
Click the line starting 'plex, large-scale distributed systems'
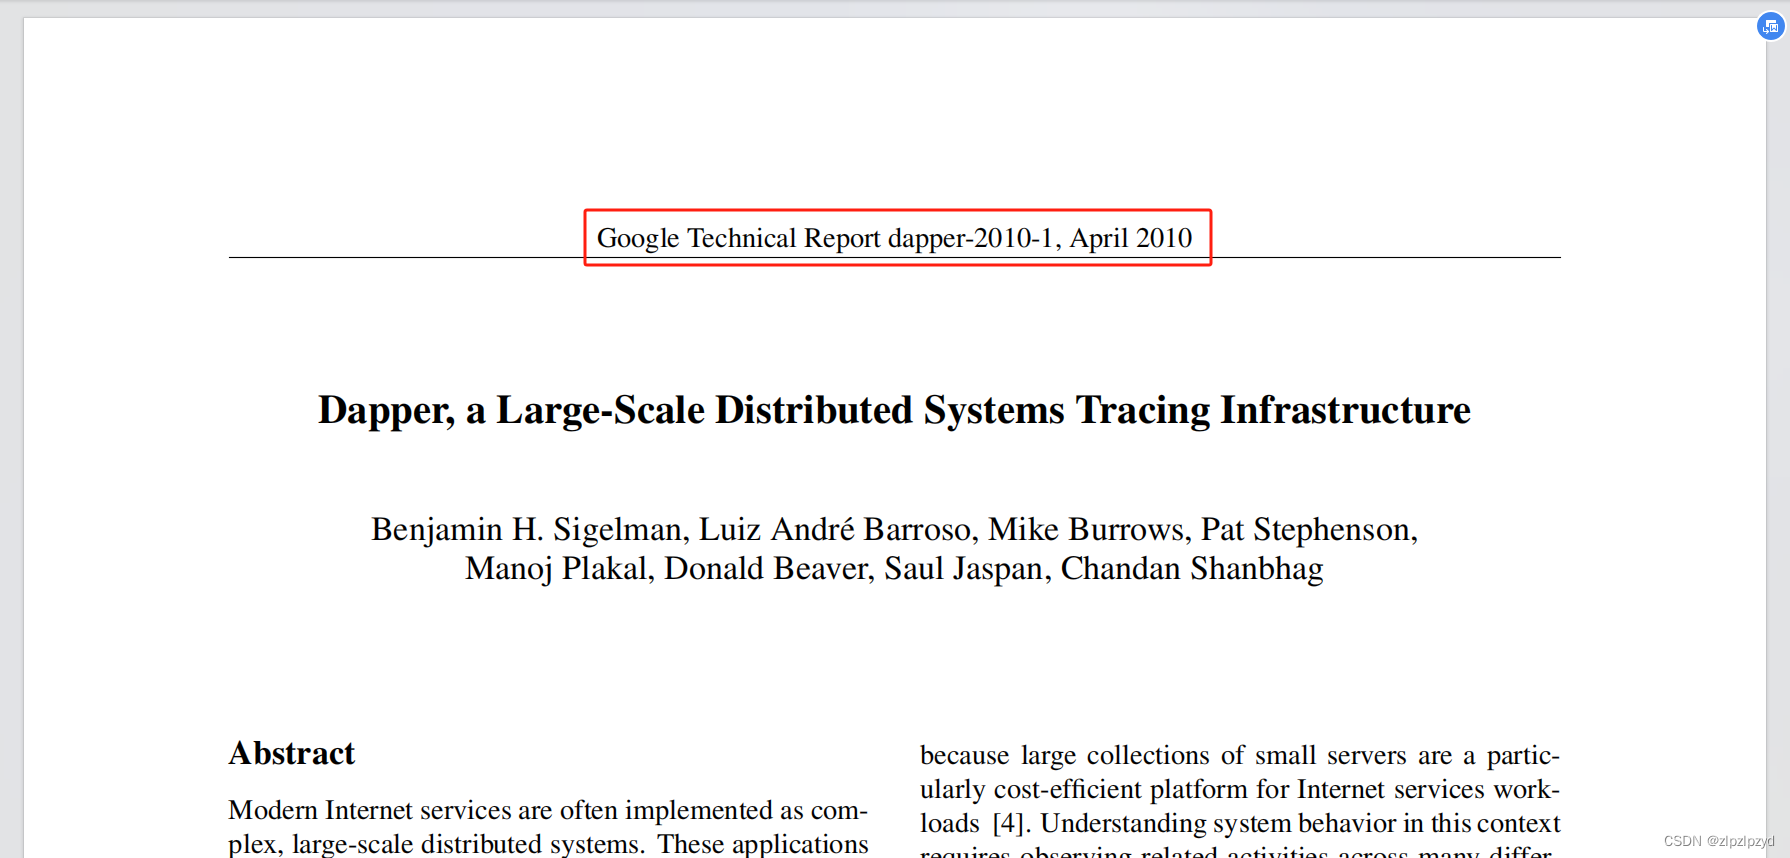pos(548,844)
